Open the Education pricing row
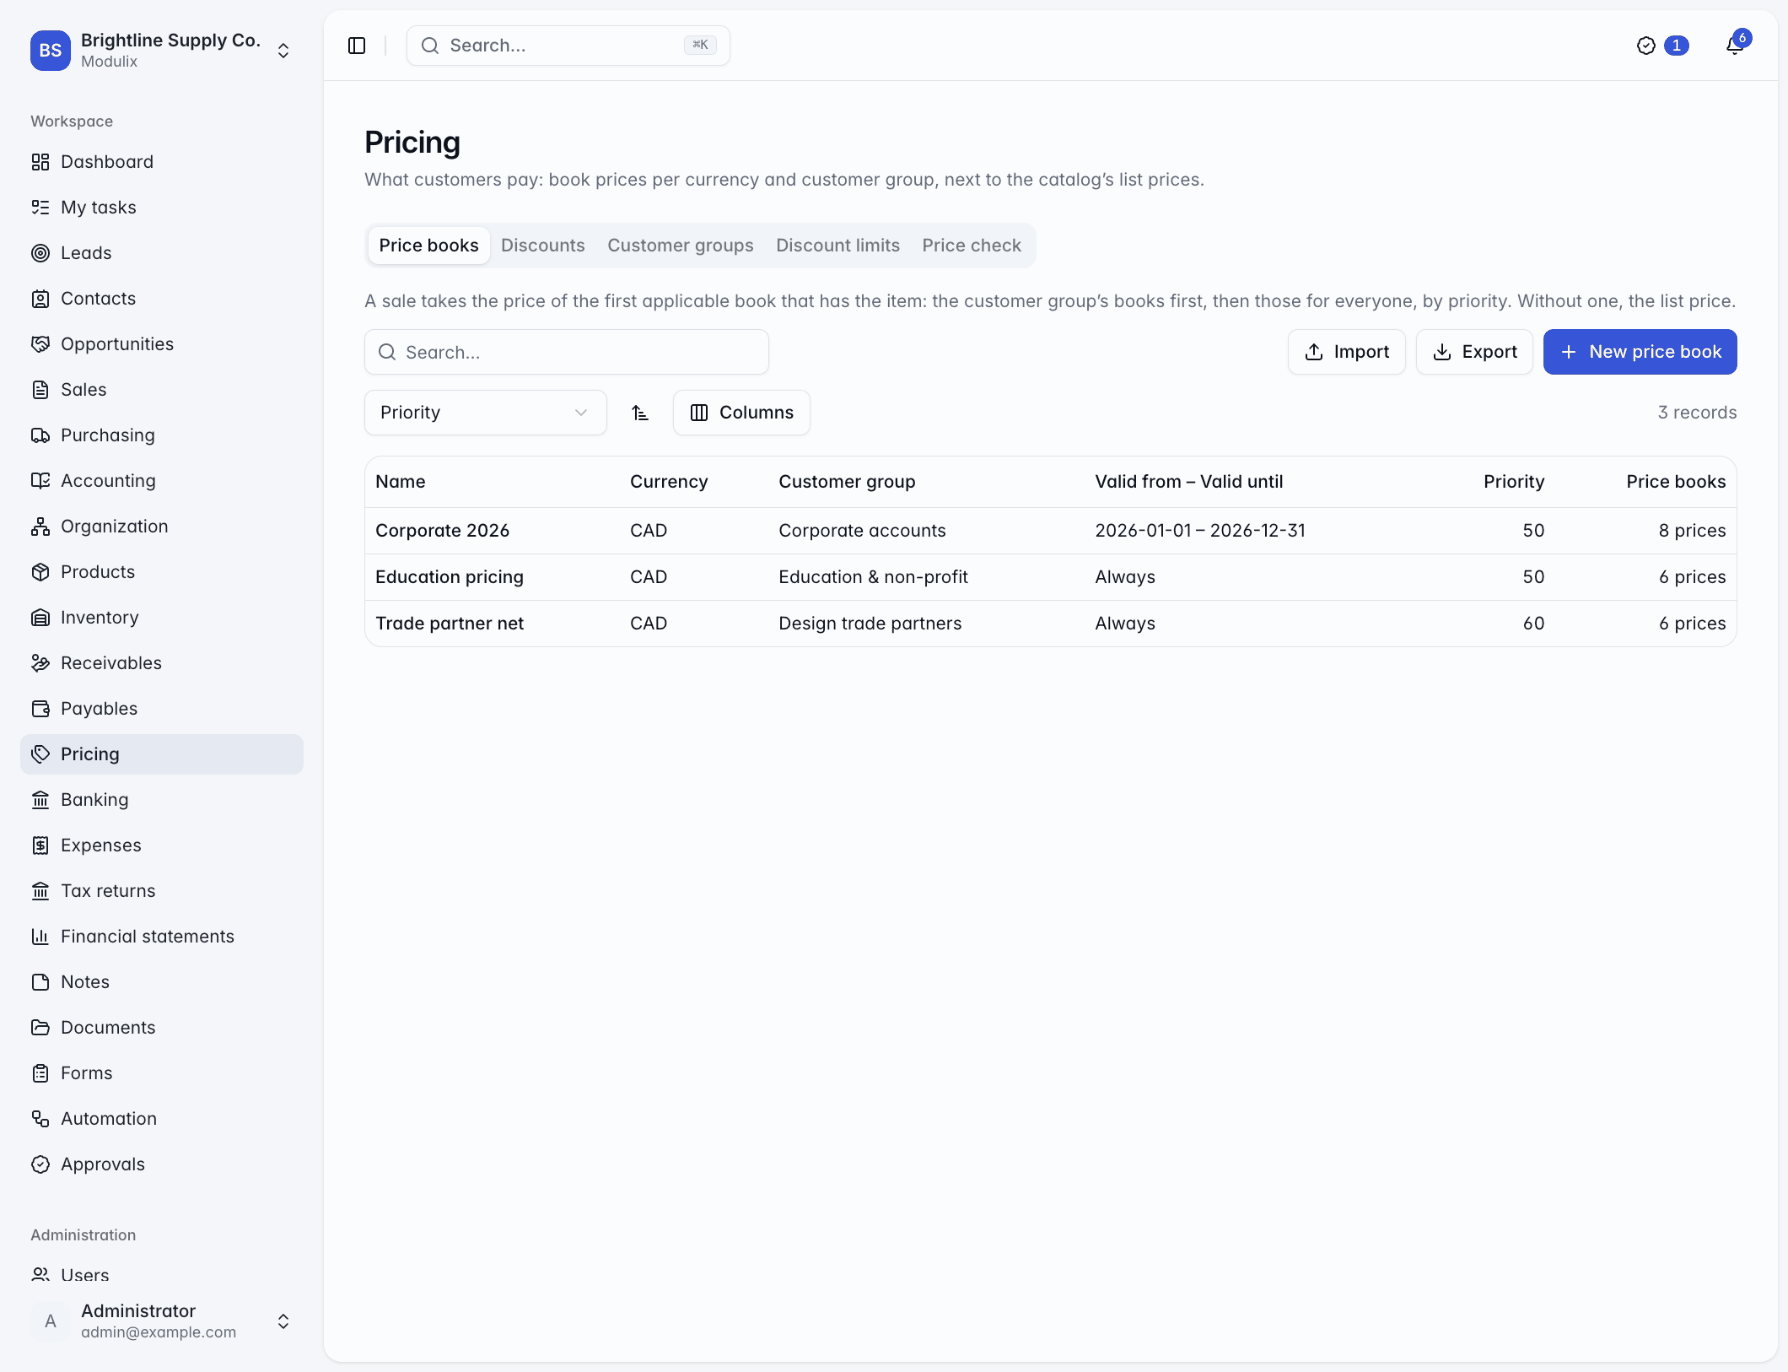 (x=1050, y=577)
